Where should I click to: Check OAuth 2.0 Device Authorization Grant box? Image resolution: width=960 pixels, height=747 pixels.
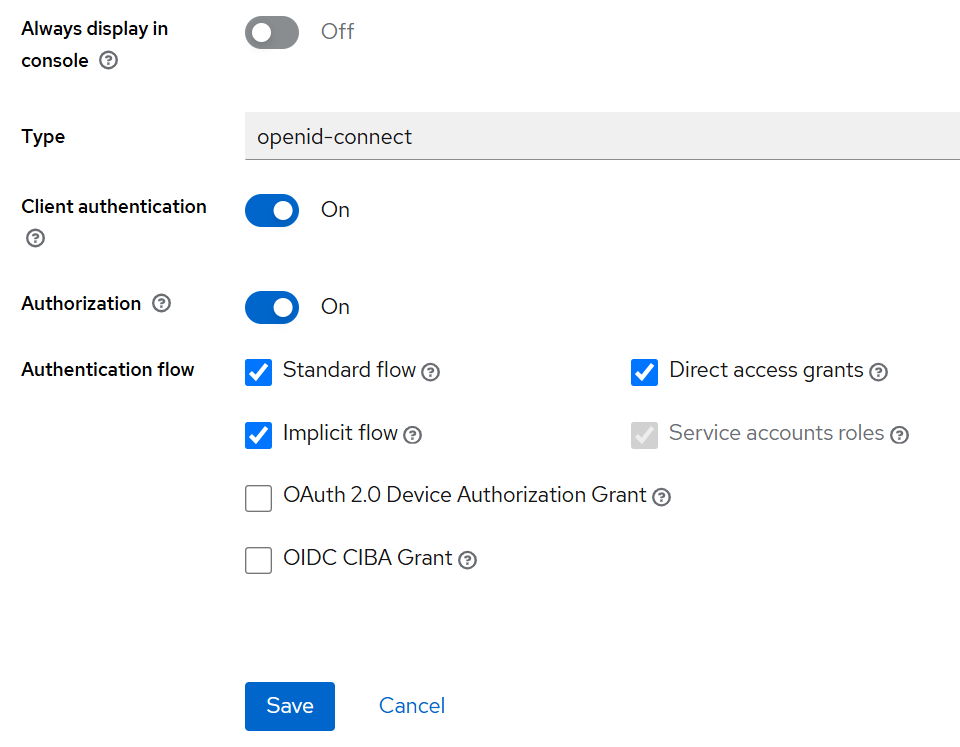point(259,498)
